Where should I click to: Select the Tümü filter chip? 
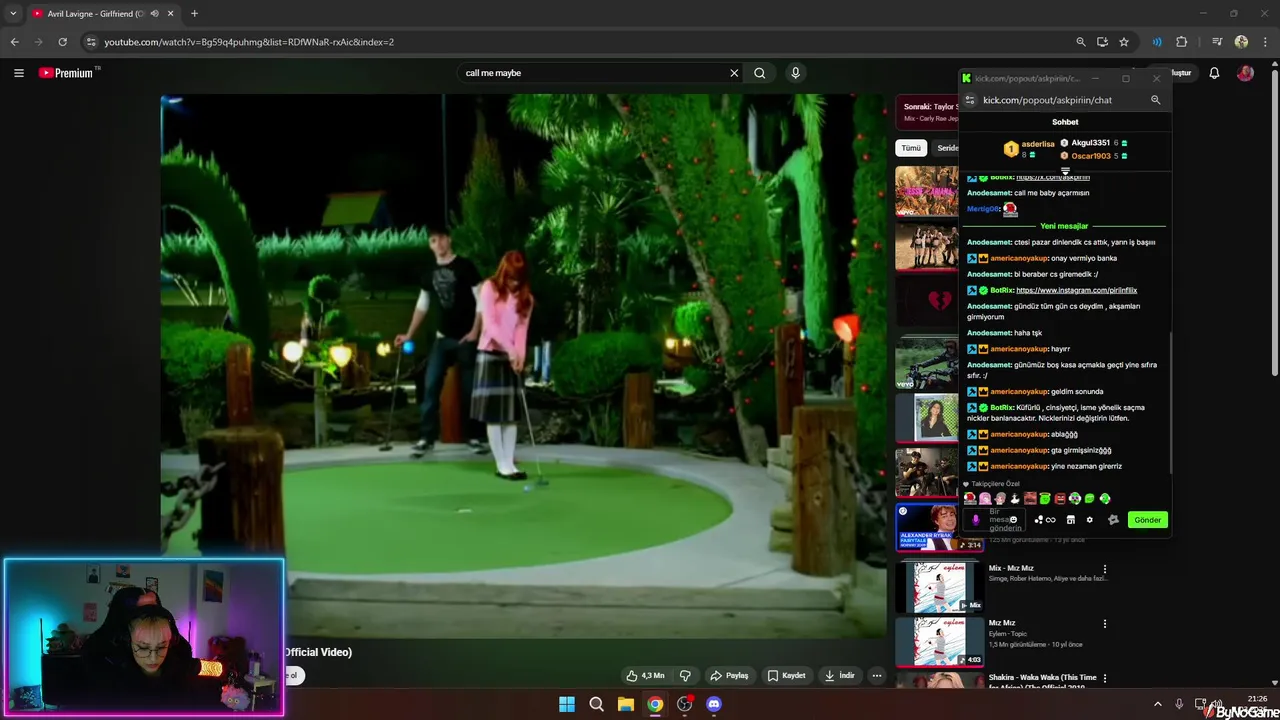point(911,148)
